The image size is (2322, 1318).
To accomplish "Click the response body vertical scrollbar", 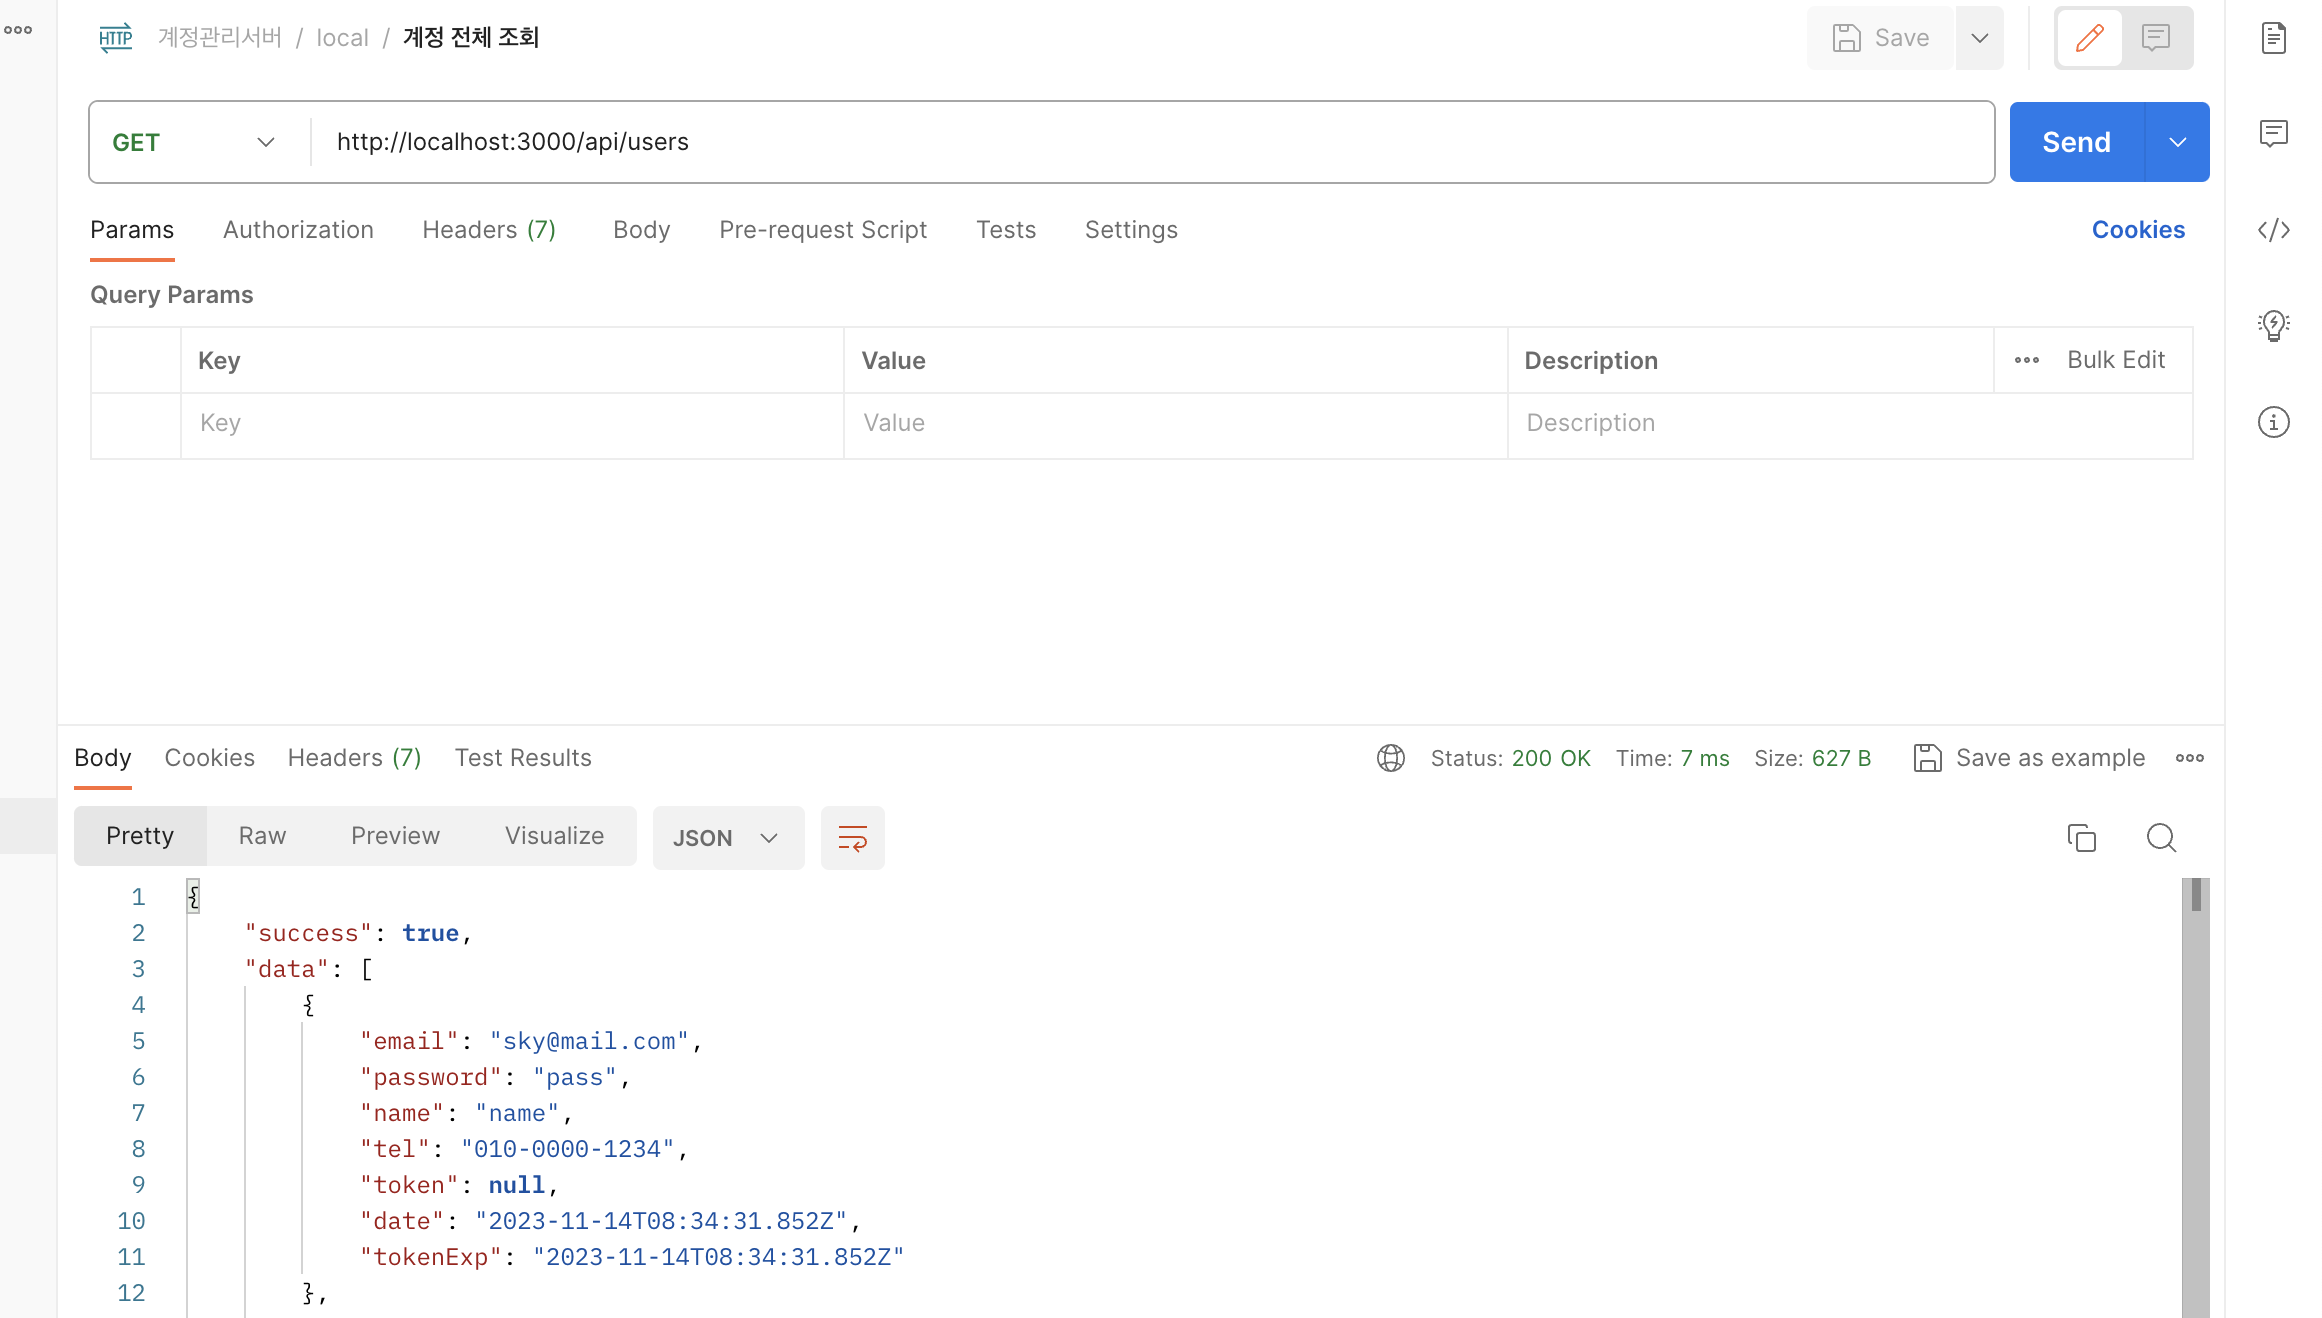I will point(2195,1097).
